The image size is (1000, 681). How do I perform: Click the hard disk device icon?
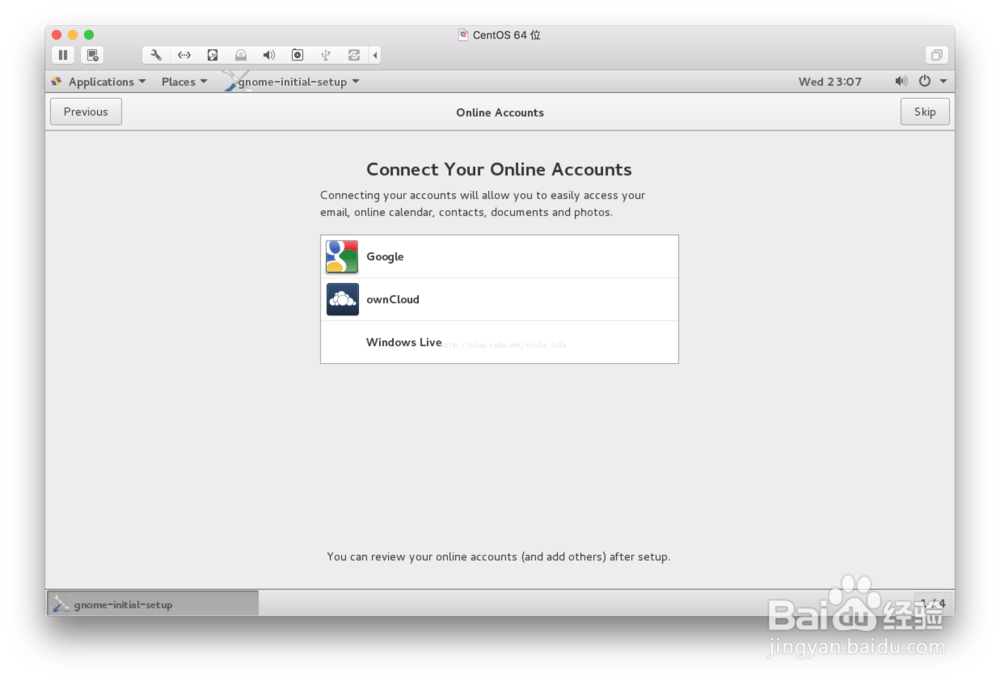212,55
